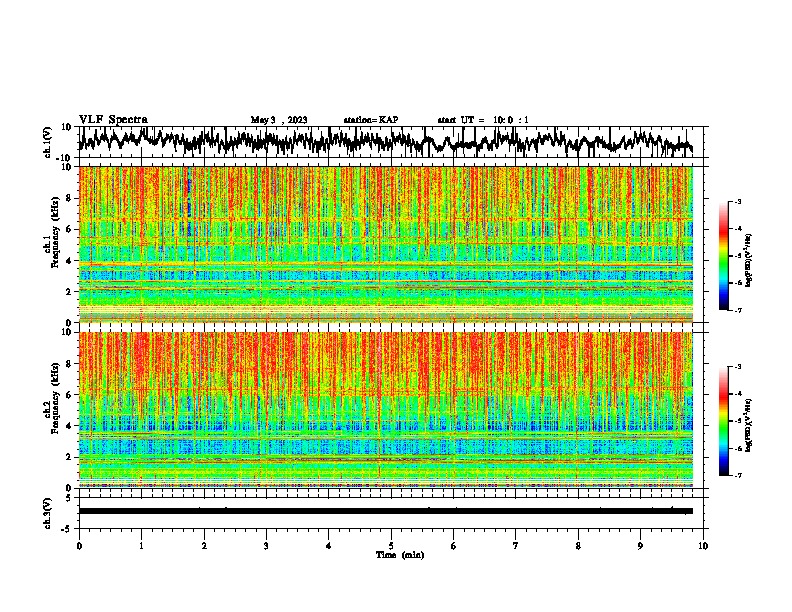This screenshot has width=792, height=612.
Task: Click time axis tick label '9'
Action: point(640,546)
